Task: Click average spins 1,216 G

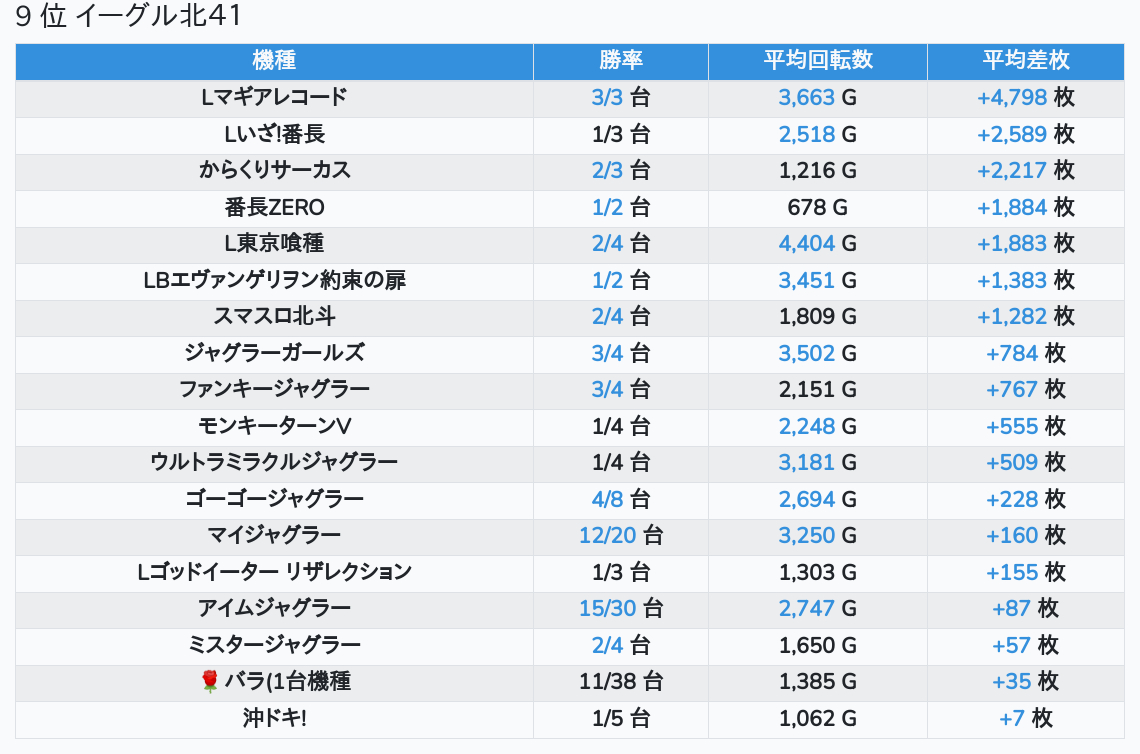Action: point(818,170)
